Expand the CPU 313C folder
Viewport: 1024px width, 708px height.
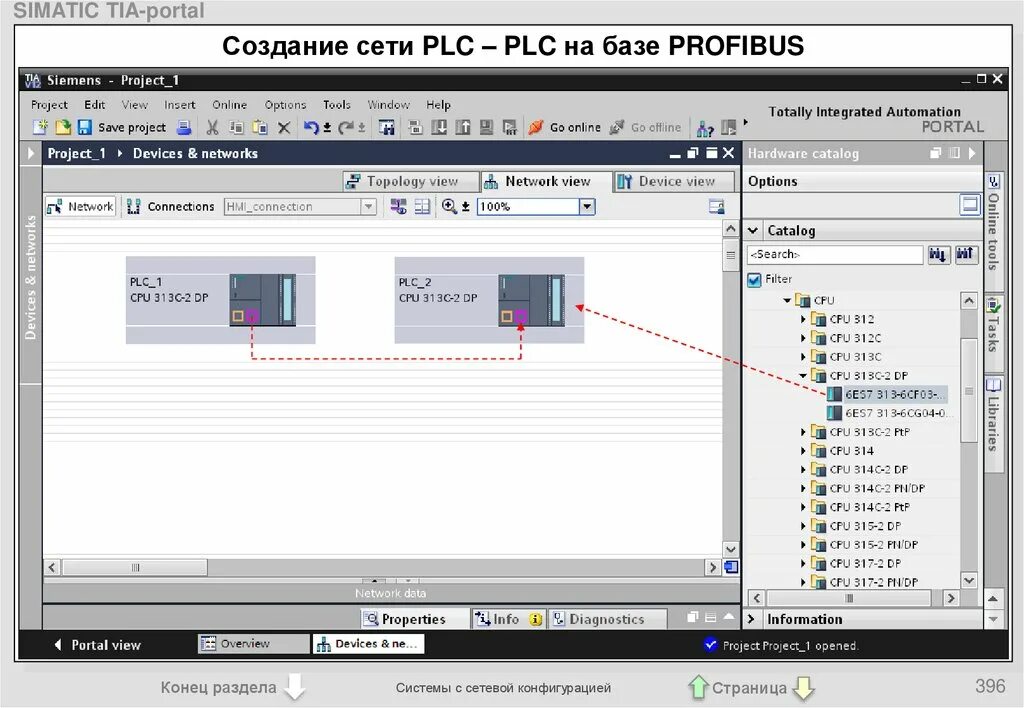[x=803, y=357]
